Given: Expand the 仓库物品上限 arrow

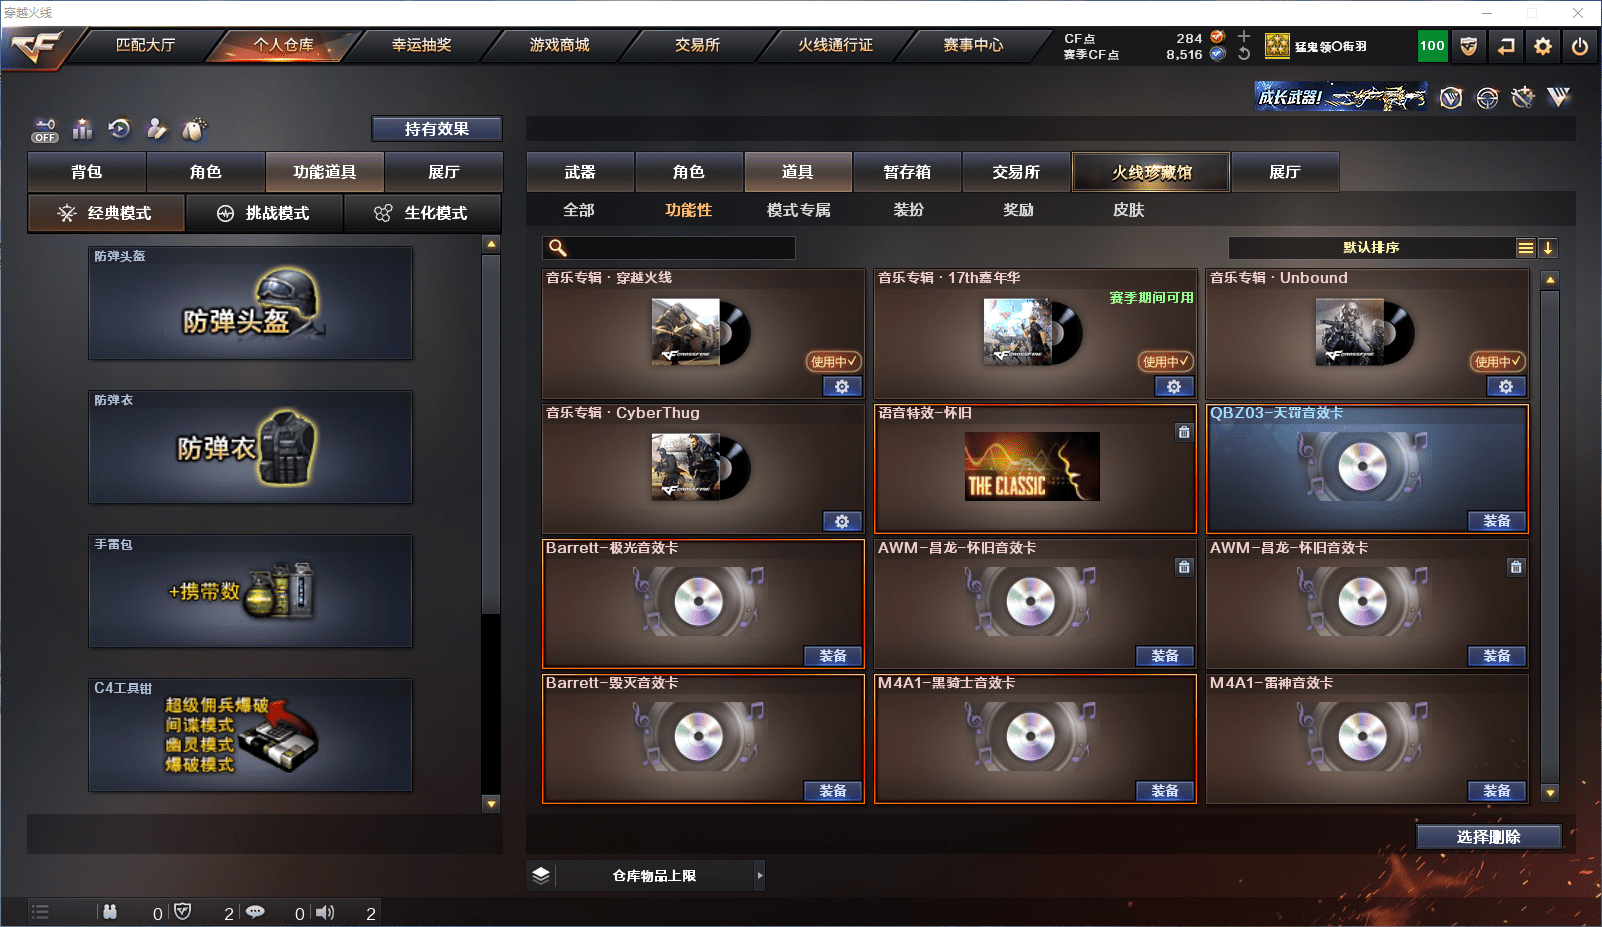Looking at the screenshot, I should 760,875.
